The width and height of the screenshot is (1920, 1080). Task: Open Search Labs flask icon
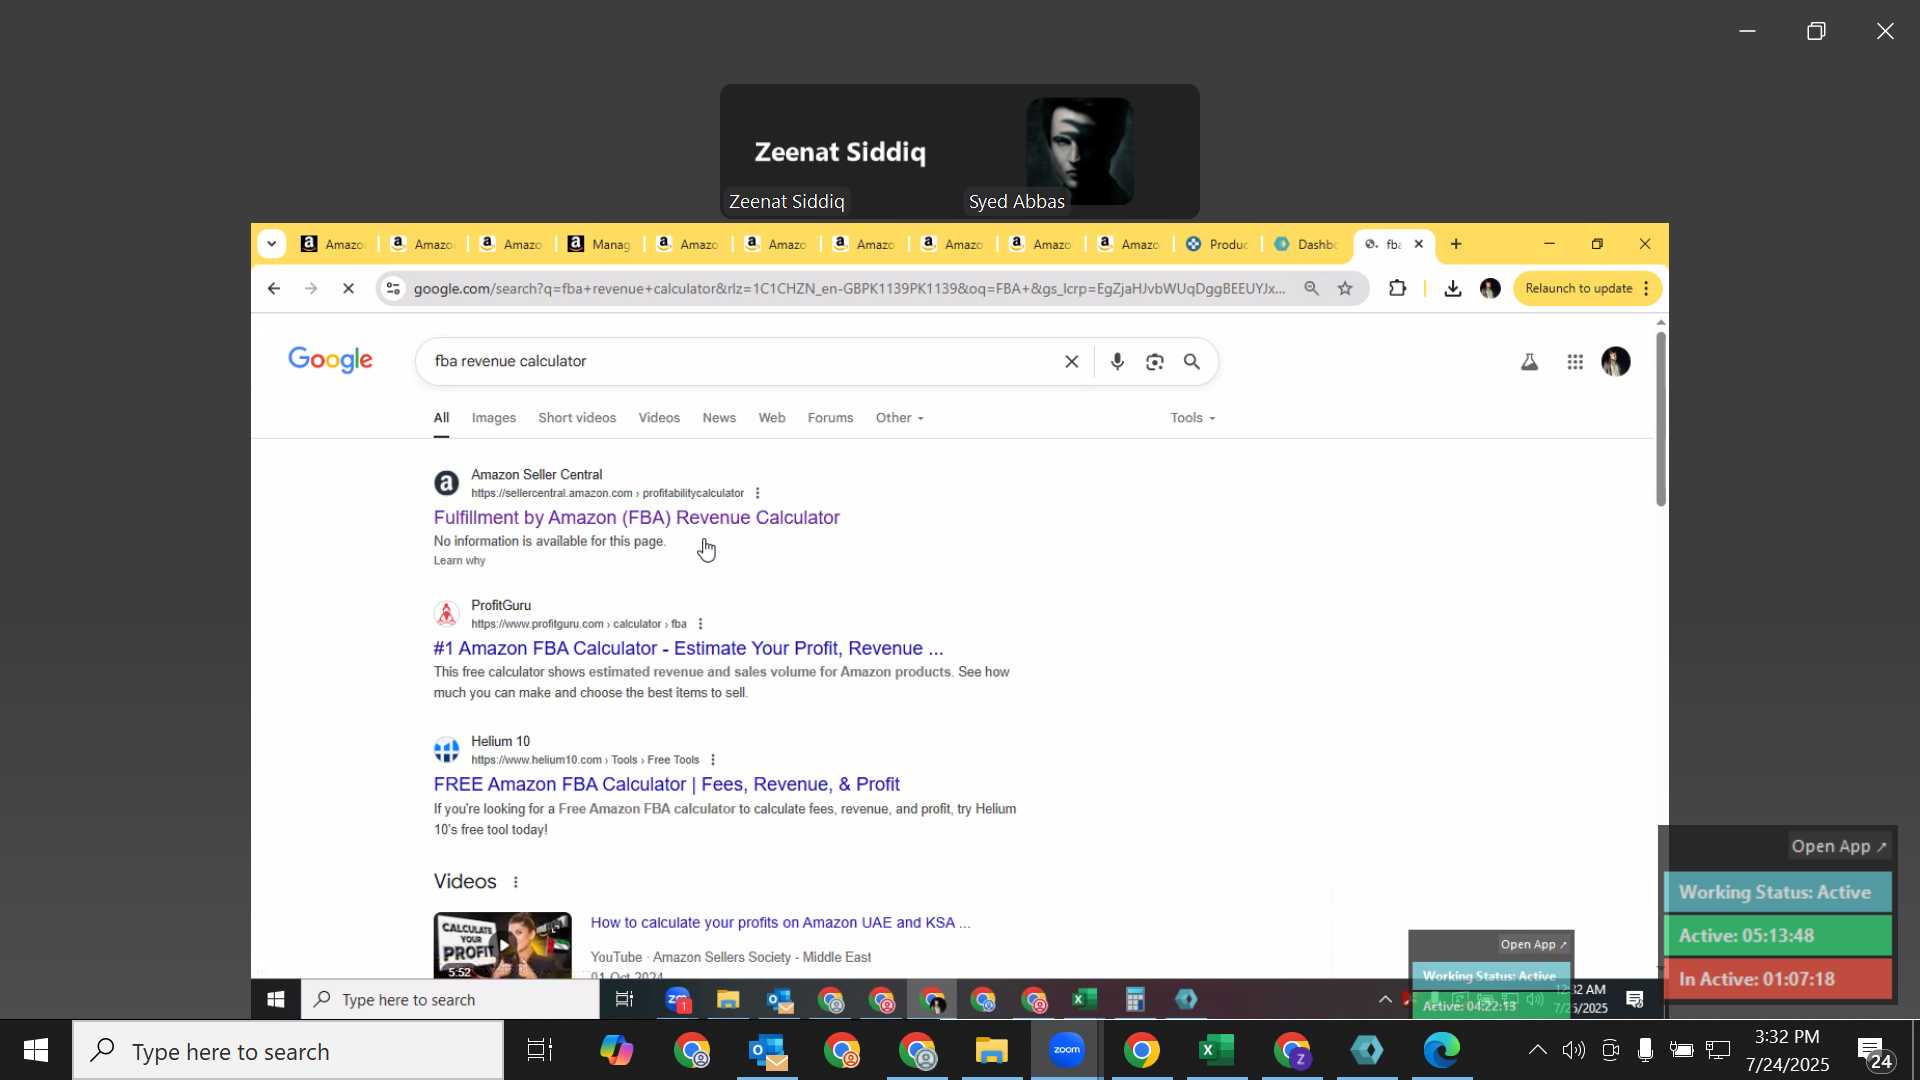pos(1529,362)
